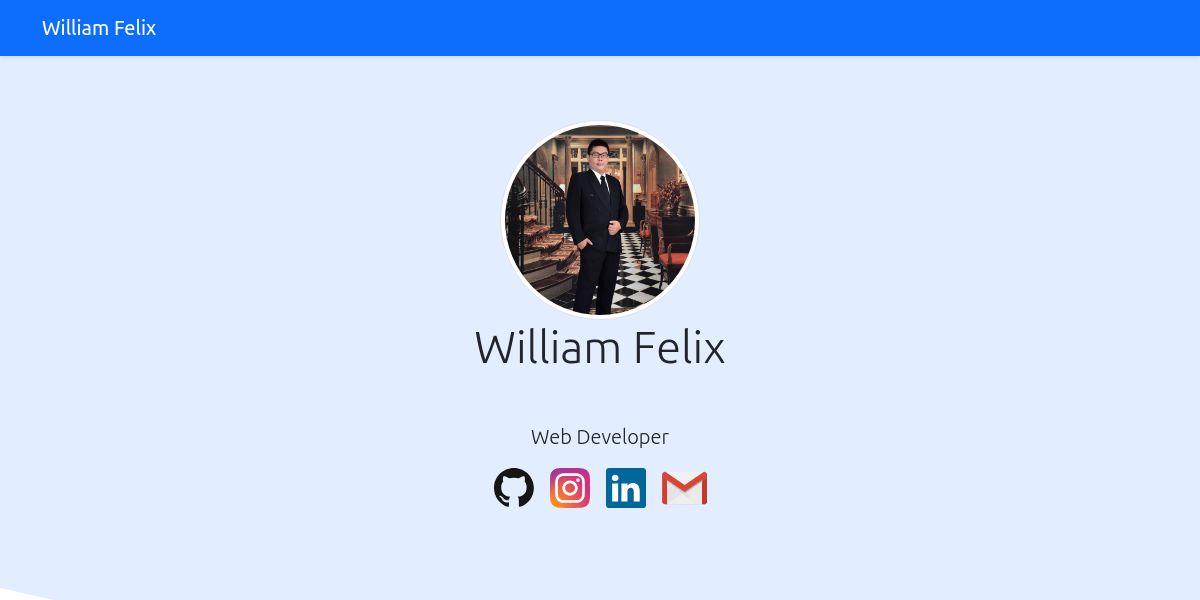Go home via the top-bar William Felix text
The height and width of the screenshot is (600, 1200).
click(x=99, y=28)
